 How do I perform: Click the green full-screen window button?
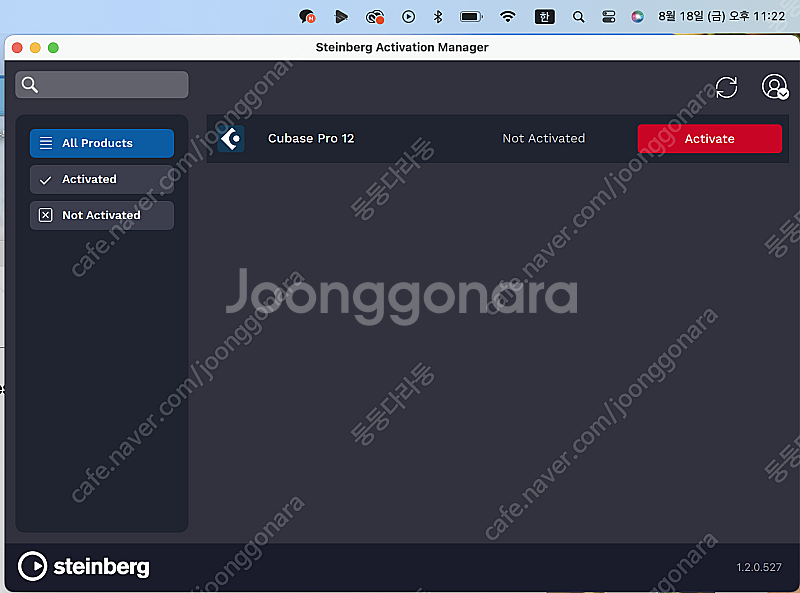[x=53, y=47]
